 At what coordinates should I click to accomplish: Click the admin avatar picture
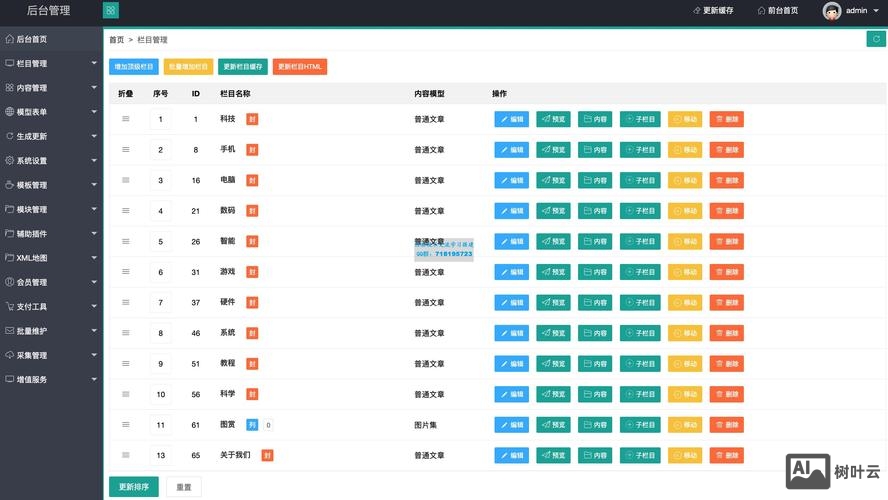pos(831,10)
